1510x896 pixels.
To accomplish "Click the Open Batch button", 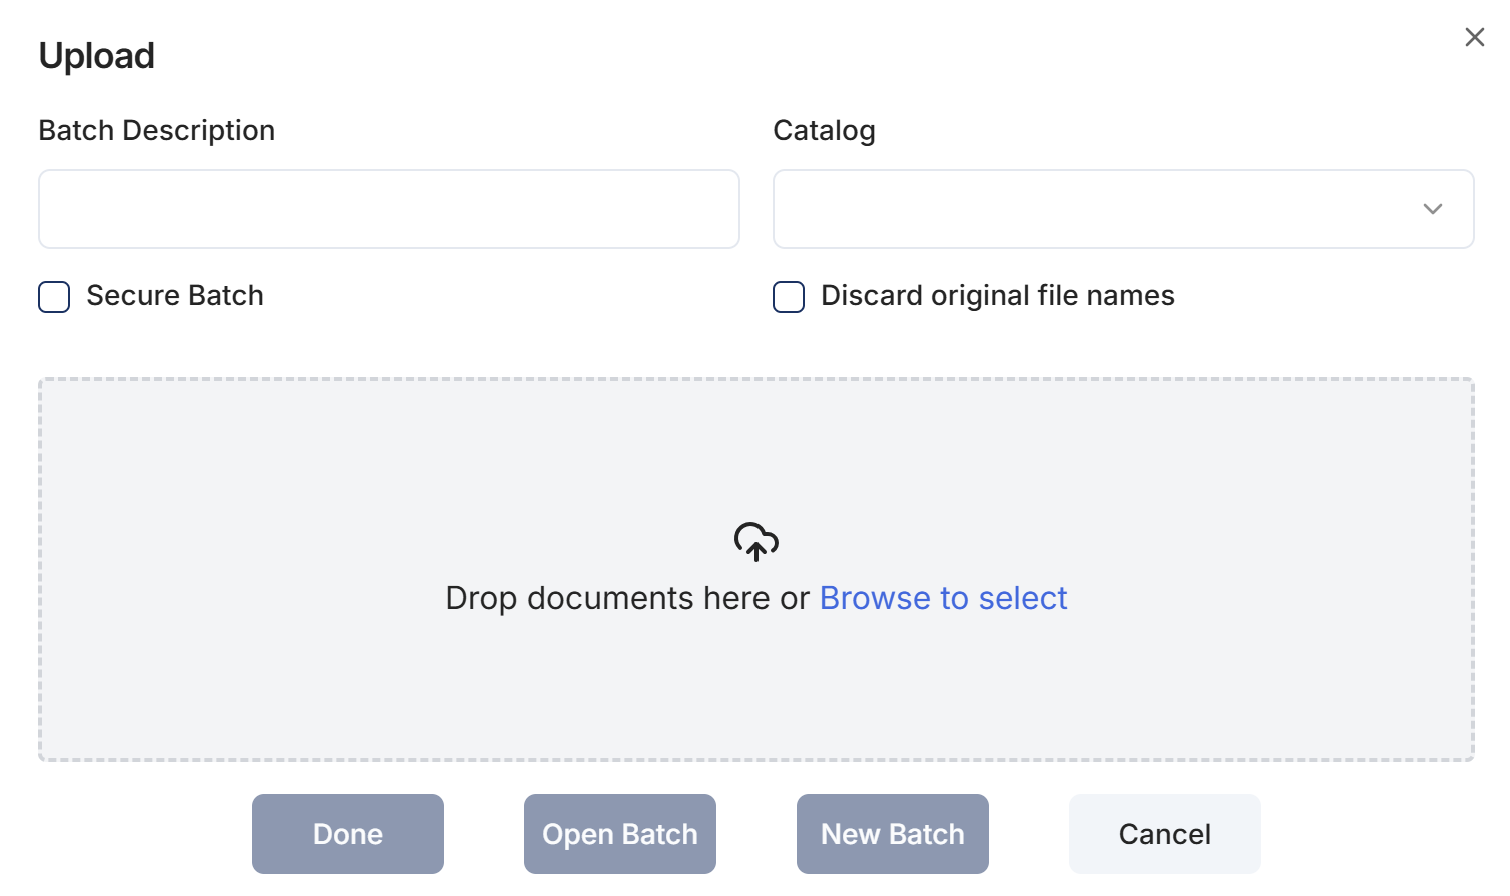I will pyautogui.click(x=620, y=834).
